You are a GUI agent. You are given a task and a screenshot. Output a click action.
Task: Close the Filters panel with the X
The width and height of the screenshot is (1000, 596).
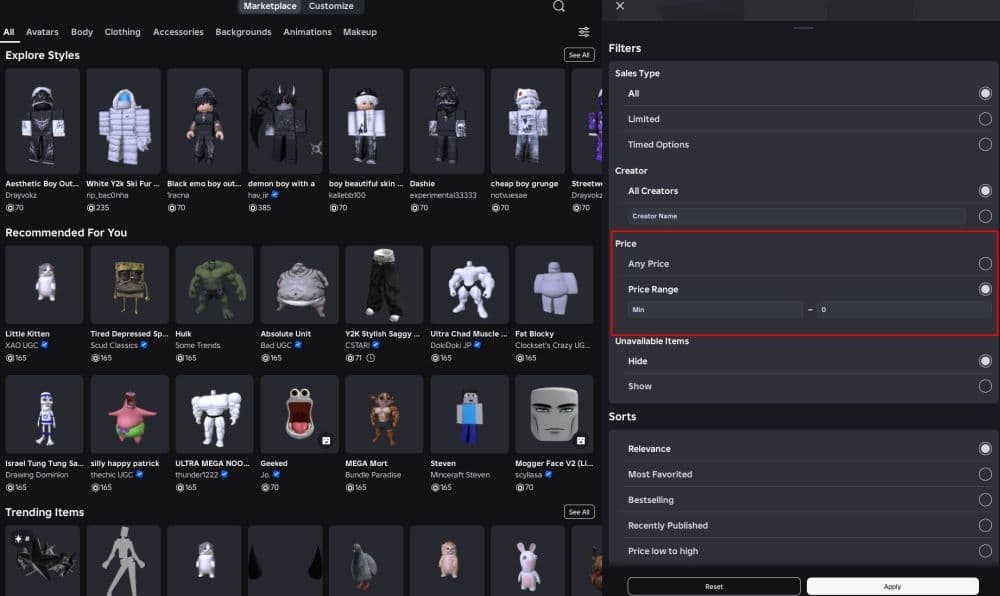[620, 6]
